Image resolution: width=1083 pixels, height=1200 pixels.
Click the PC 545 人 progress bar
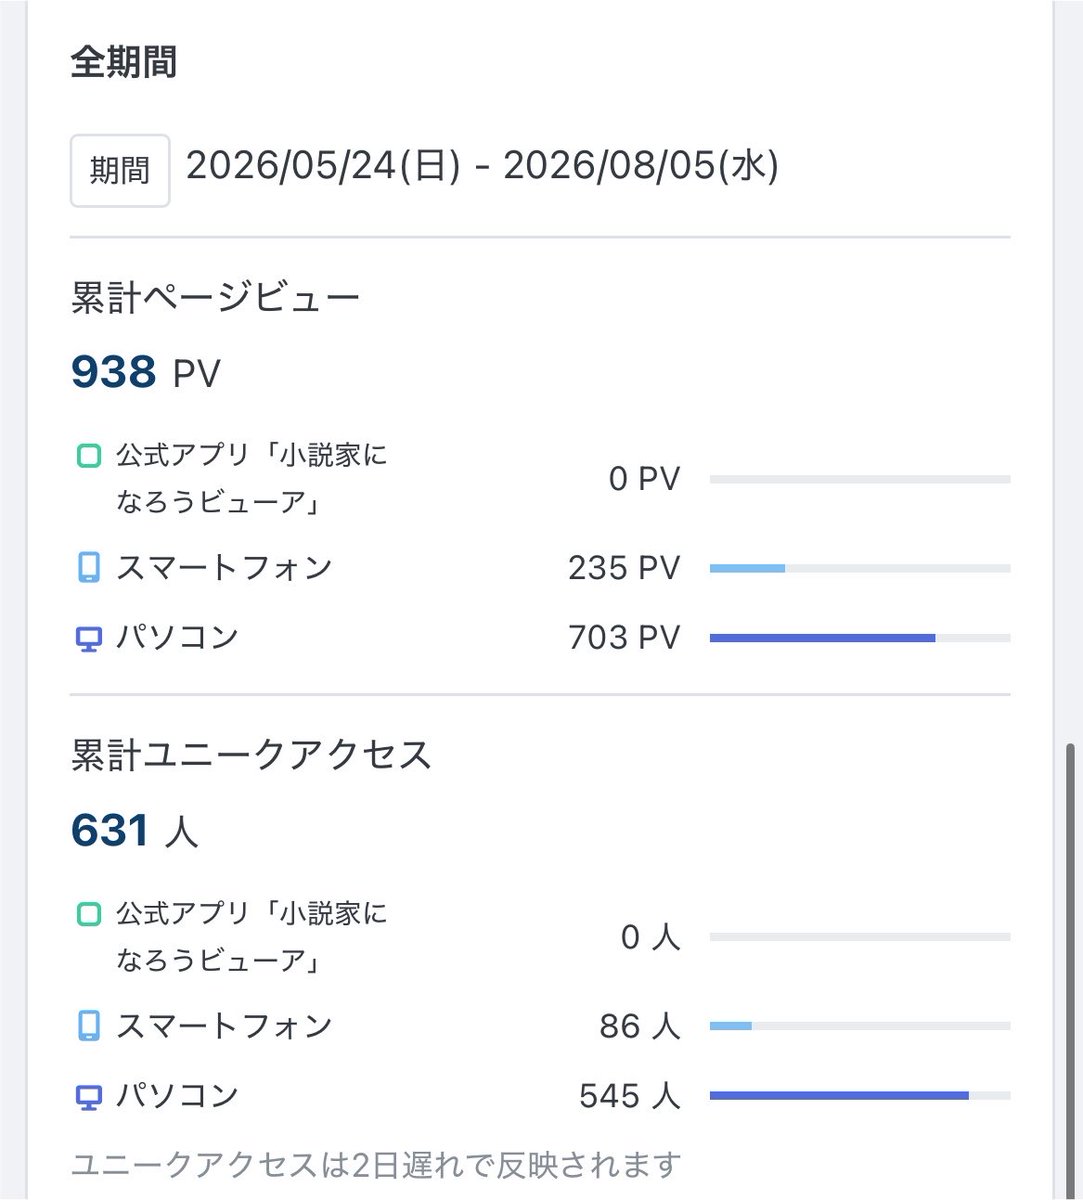[x=860, y=1096]
